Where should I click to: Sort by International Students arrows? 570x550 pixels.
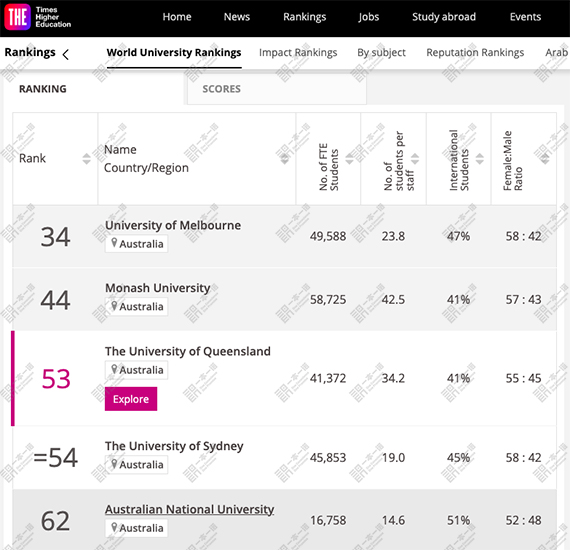(479, 158)
